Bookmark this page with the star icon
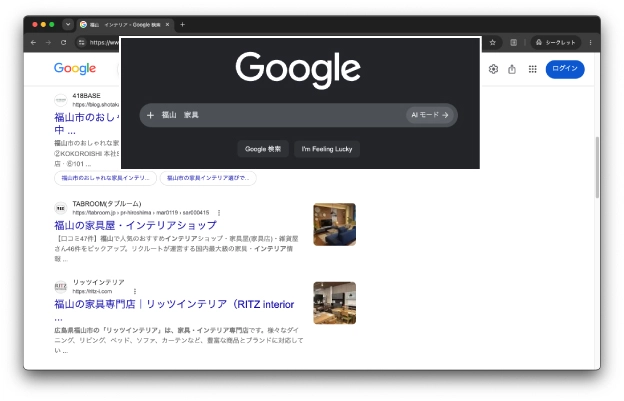This screenshot has width=624, height=401. pos(493,43)
